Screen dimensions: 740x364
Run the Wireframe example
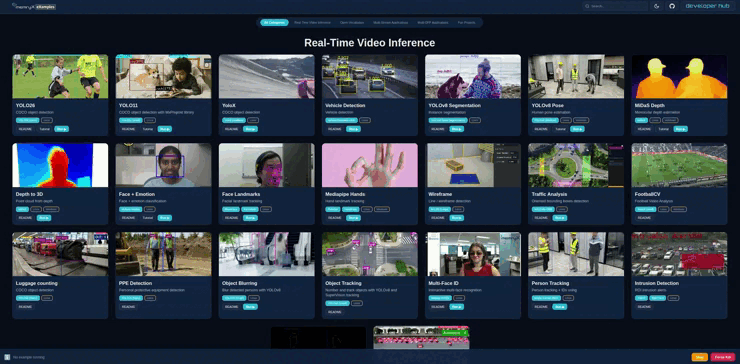click(x=456, y=218)
